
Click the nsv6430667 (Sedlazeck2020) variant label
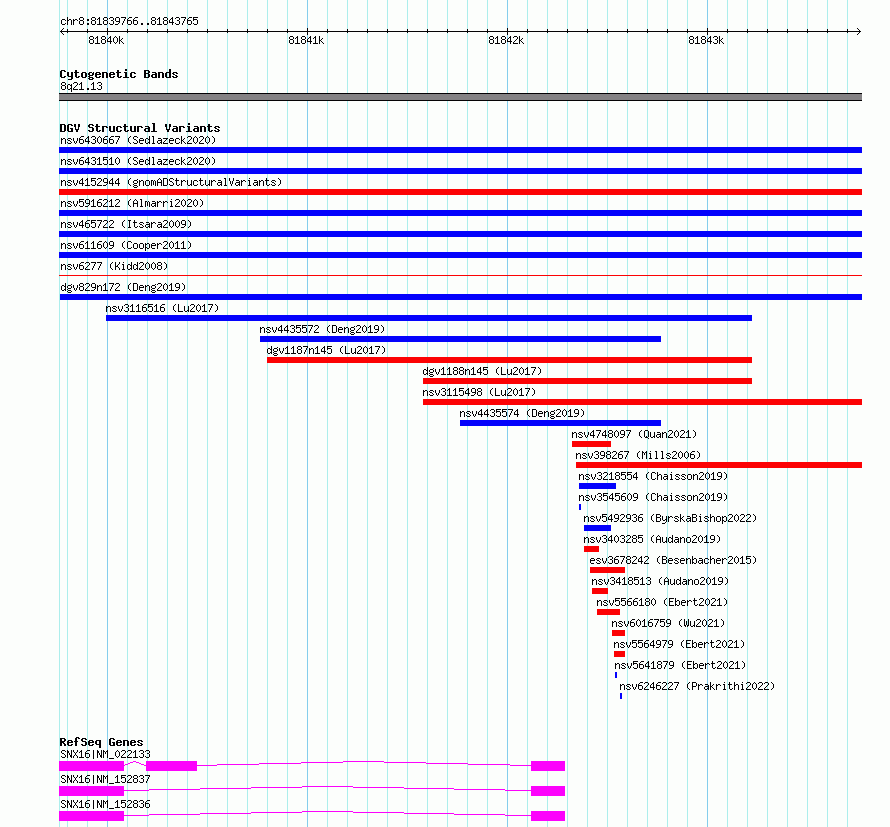pos(138,140)
